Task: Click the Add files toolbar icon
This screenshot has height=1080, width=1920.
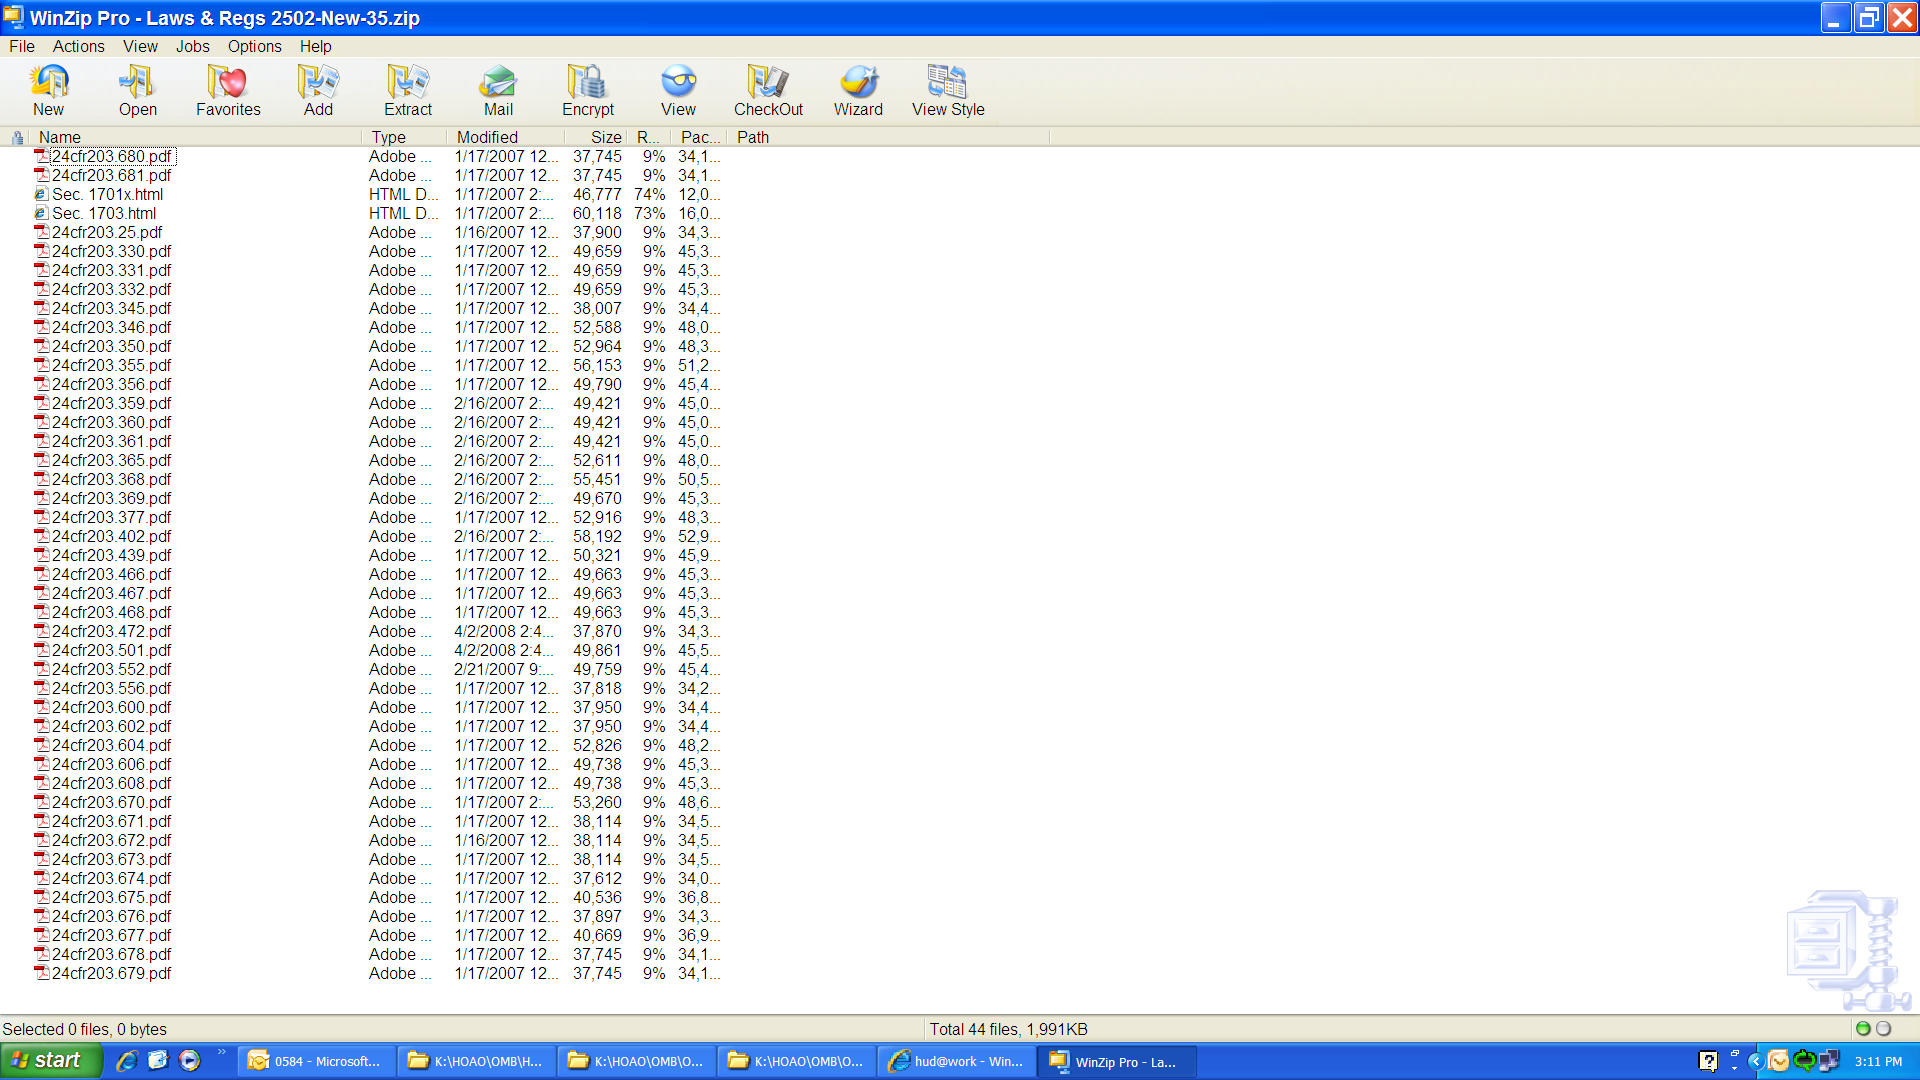Action: [x=318, y=90]
